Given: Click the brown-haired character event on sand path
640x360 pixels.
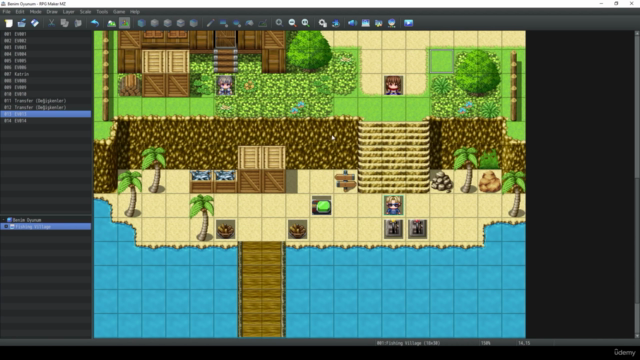Looking at the screenshot, I should (393, 85).
